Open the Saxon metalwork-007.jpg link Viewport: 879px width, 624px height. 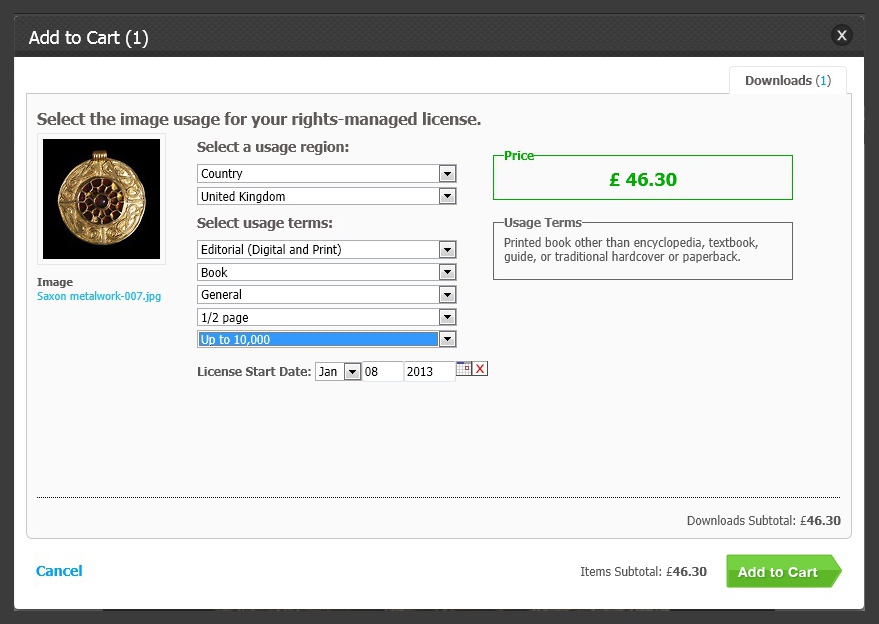[x=99, y=296]
